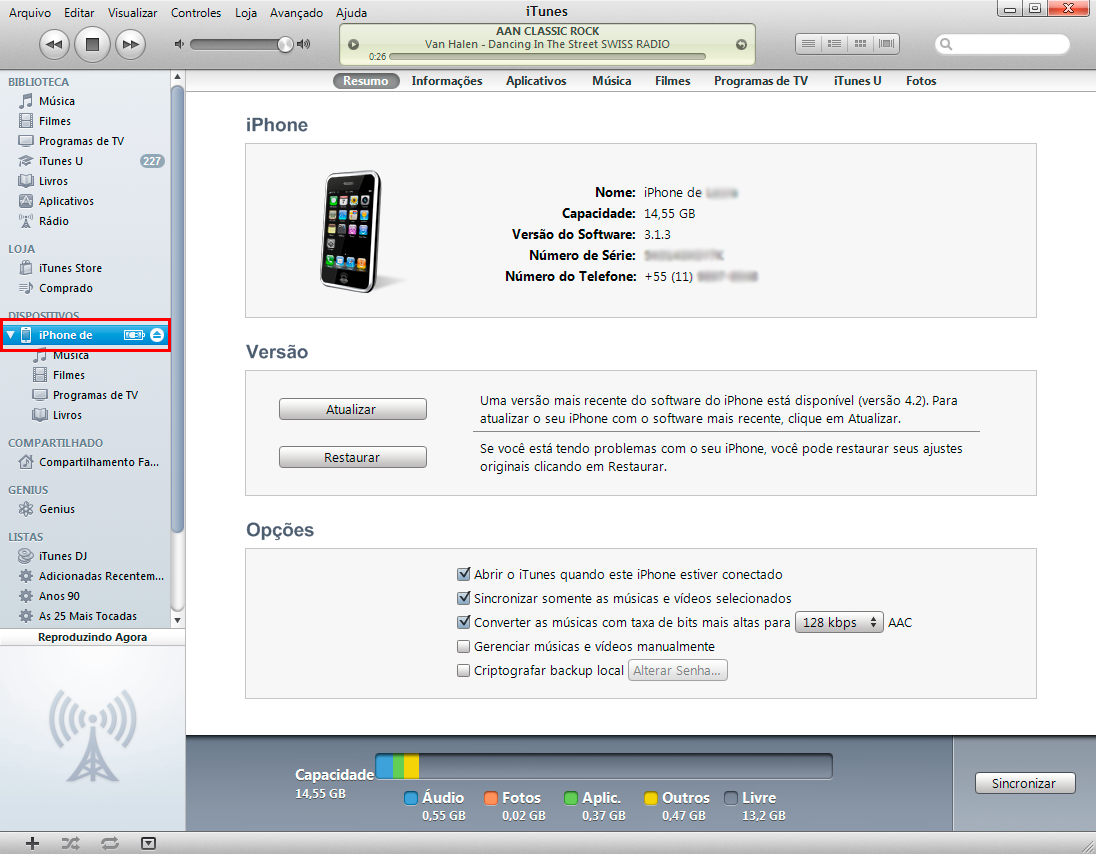1096x854 pixels.
Task: Open iTunes U library item
Action: pyautogui.click(x=85, y=161)
